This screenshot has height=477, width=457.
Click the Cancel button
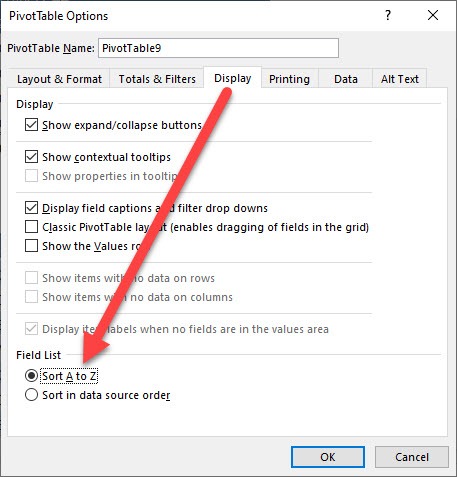pos(412,457)
